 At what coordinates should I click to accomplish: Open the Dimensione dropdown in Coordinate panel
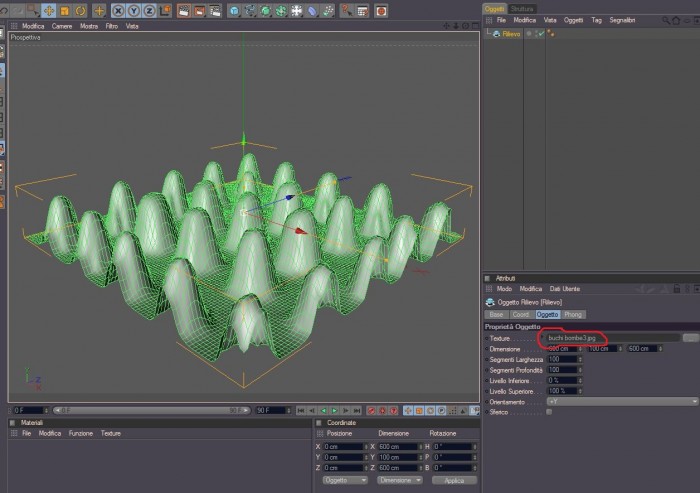400,480
